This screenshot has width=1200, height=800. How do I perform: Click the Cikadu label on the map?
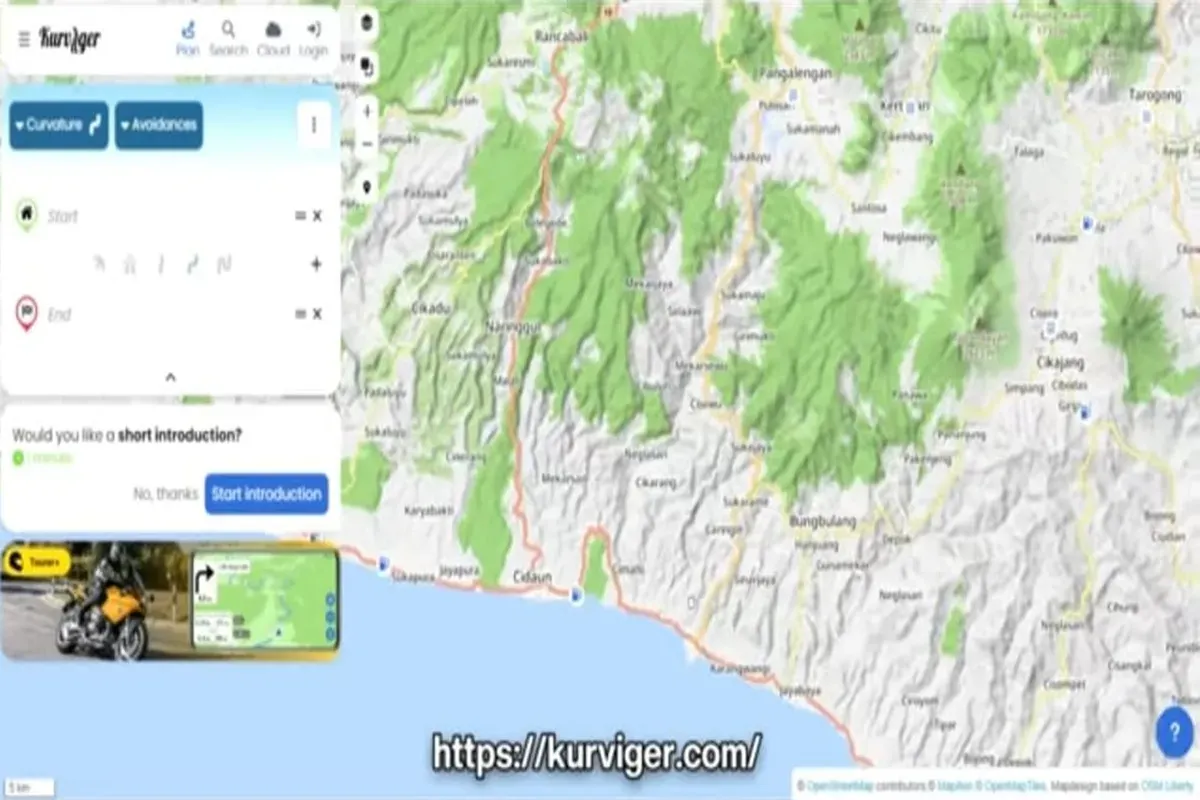pos(430,308)
